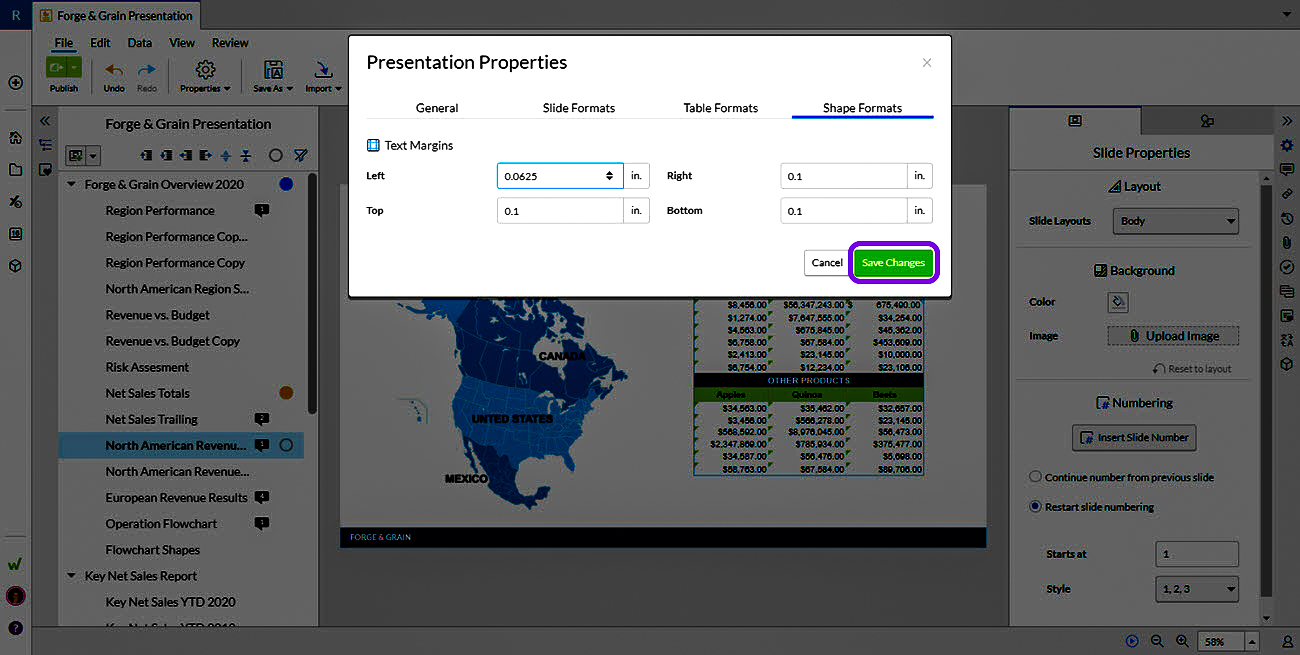Switch to the Table Formats tab

pyautogui.click(x=720, y=108)
